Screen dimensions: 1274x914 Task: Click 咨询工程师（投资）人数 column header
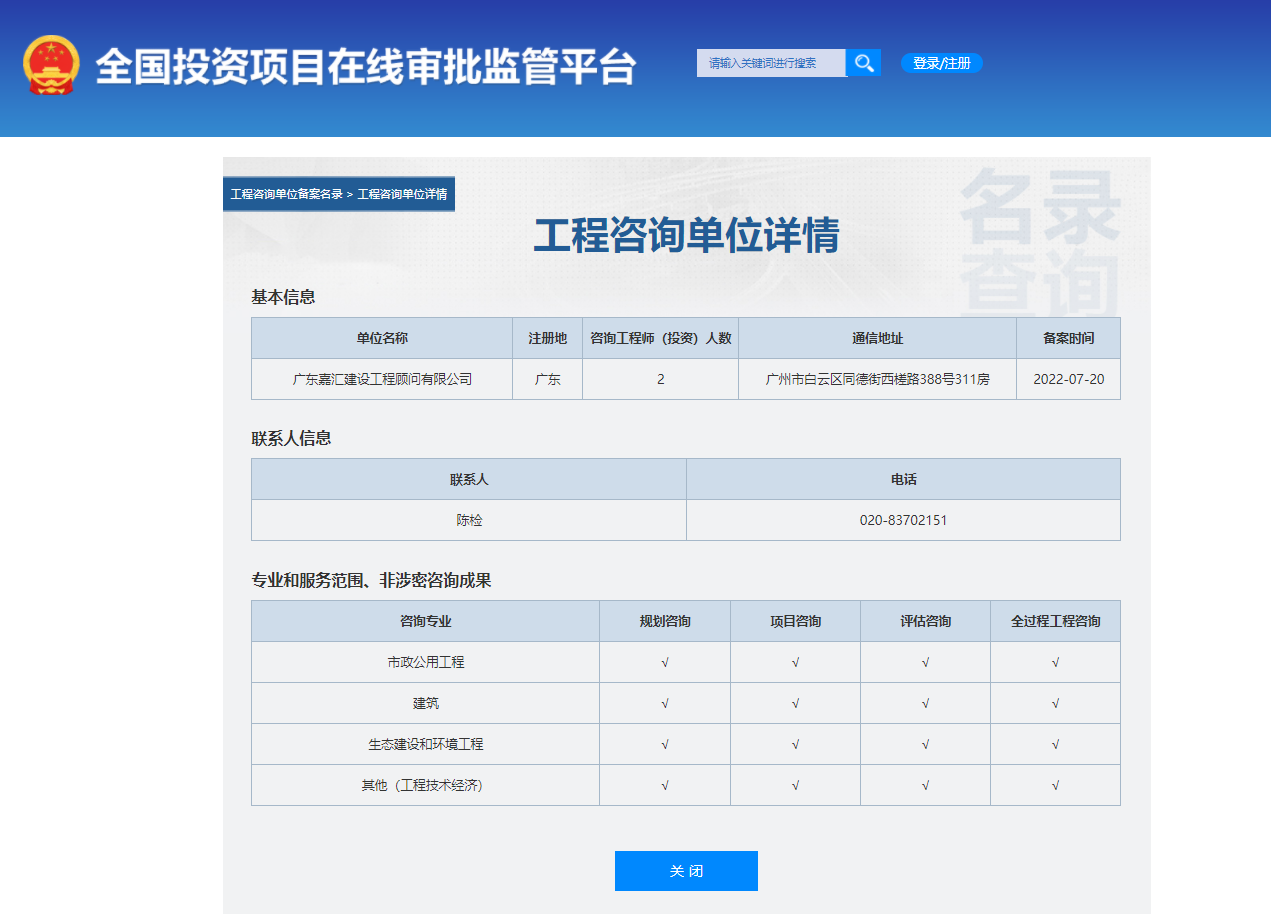click(661, 338)
